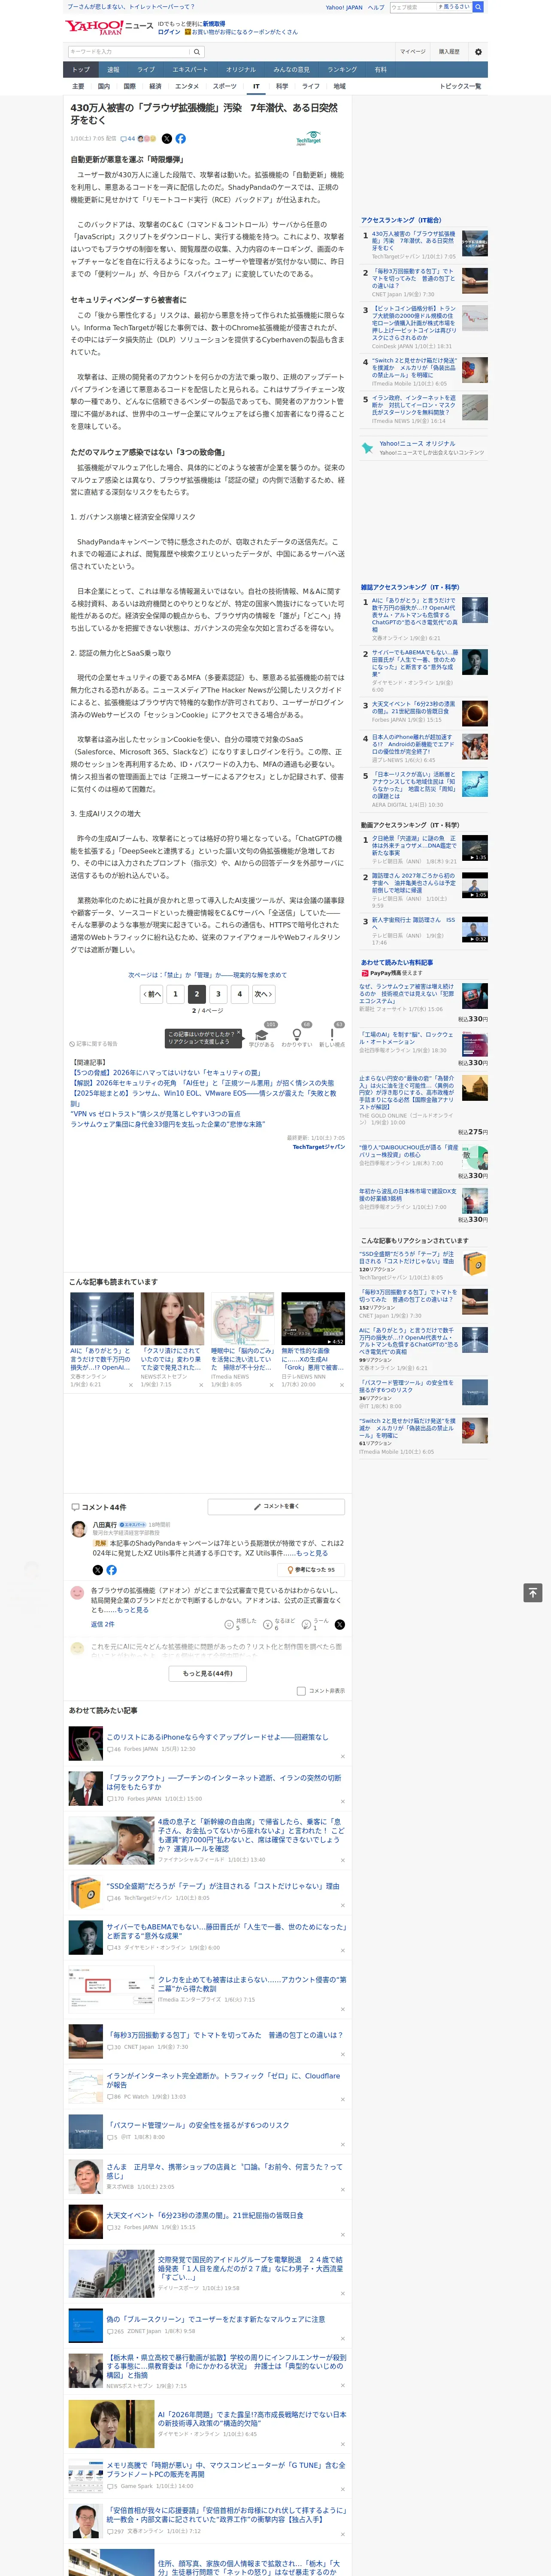Open トピックス一覧 link
The width and height of the screenshot is (551, 2576).
pyautogui.click(x=460, y=86)
